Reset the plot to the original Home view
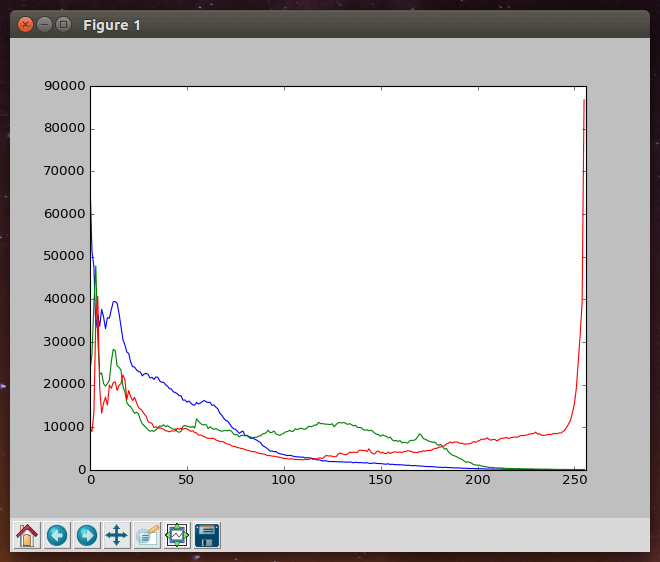Image resolution: width=660 pixels, height=562 pixels. [x=27, y=535]
